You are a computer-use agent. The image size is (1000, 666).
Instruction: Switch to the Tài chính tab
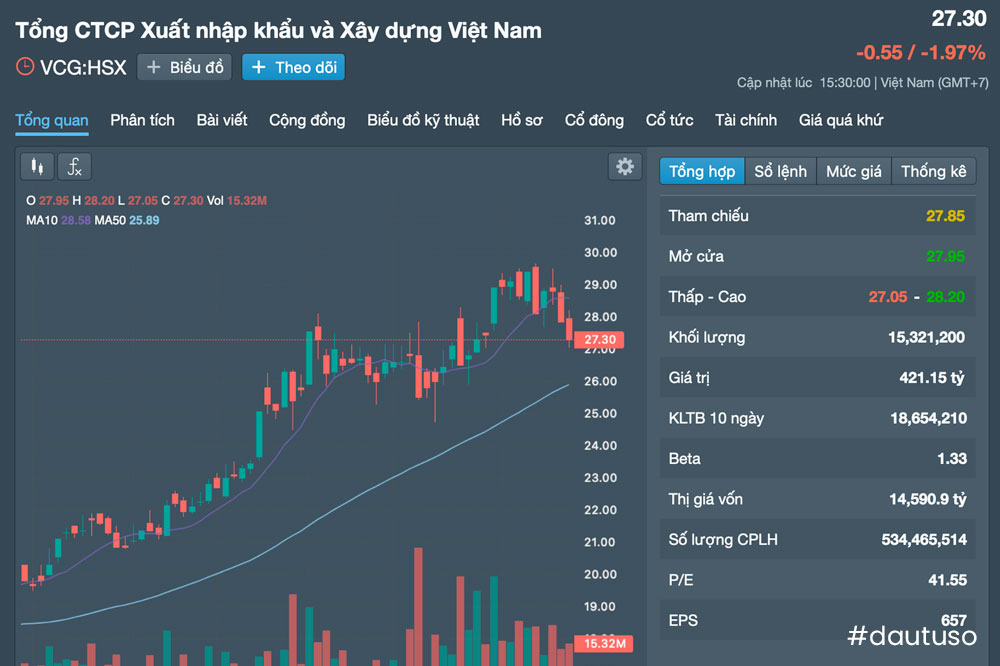[746, 120]
